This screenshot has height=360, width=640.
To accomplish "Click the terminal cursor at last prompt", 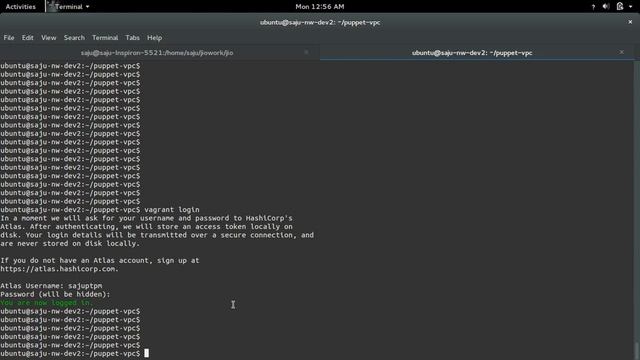I will click(x=147, y=353).
